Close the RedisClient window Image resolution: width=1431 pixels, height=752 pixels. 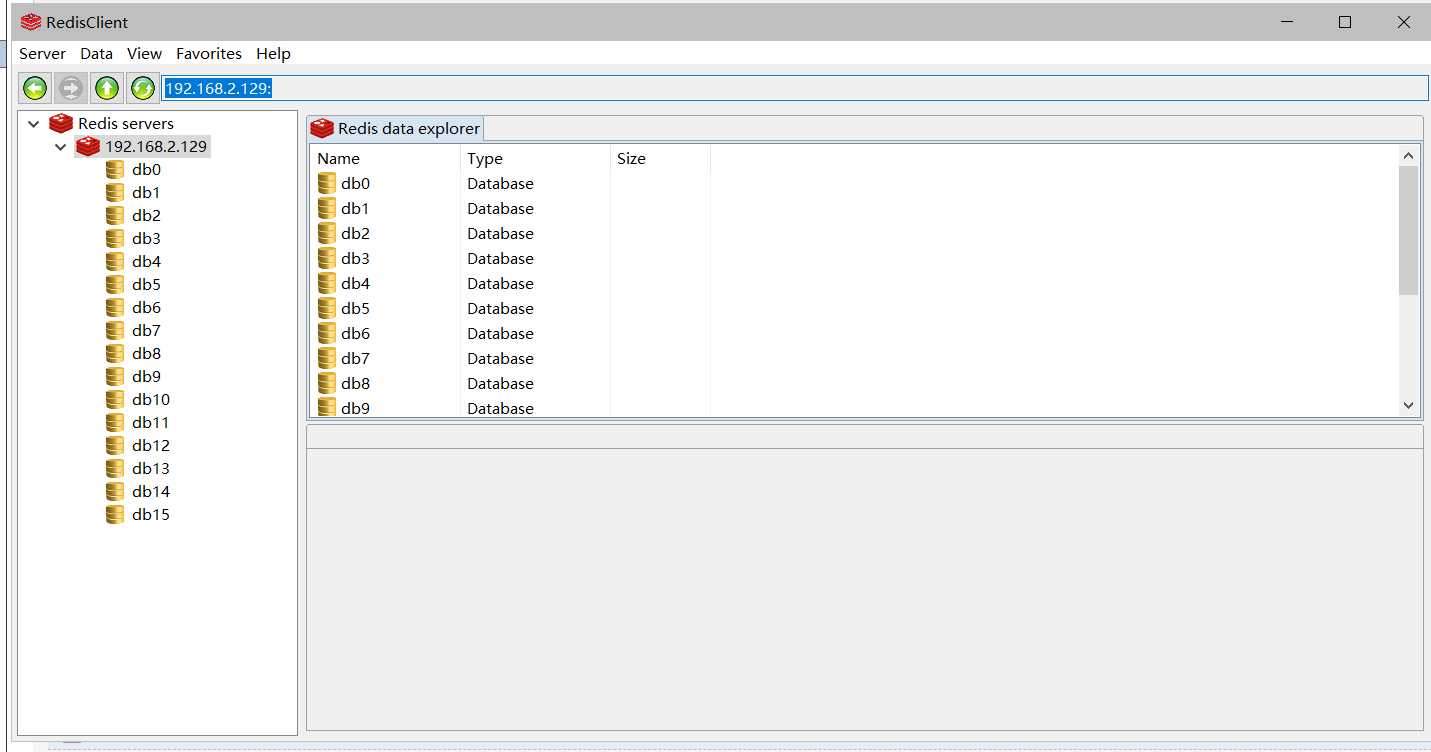pyautogui.click(x=1403, y=22)
